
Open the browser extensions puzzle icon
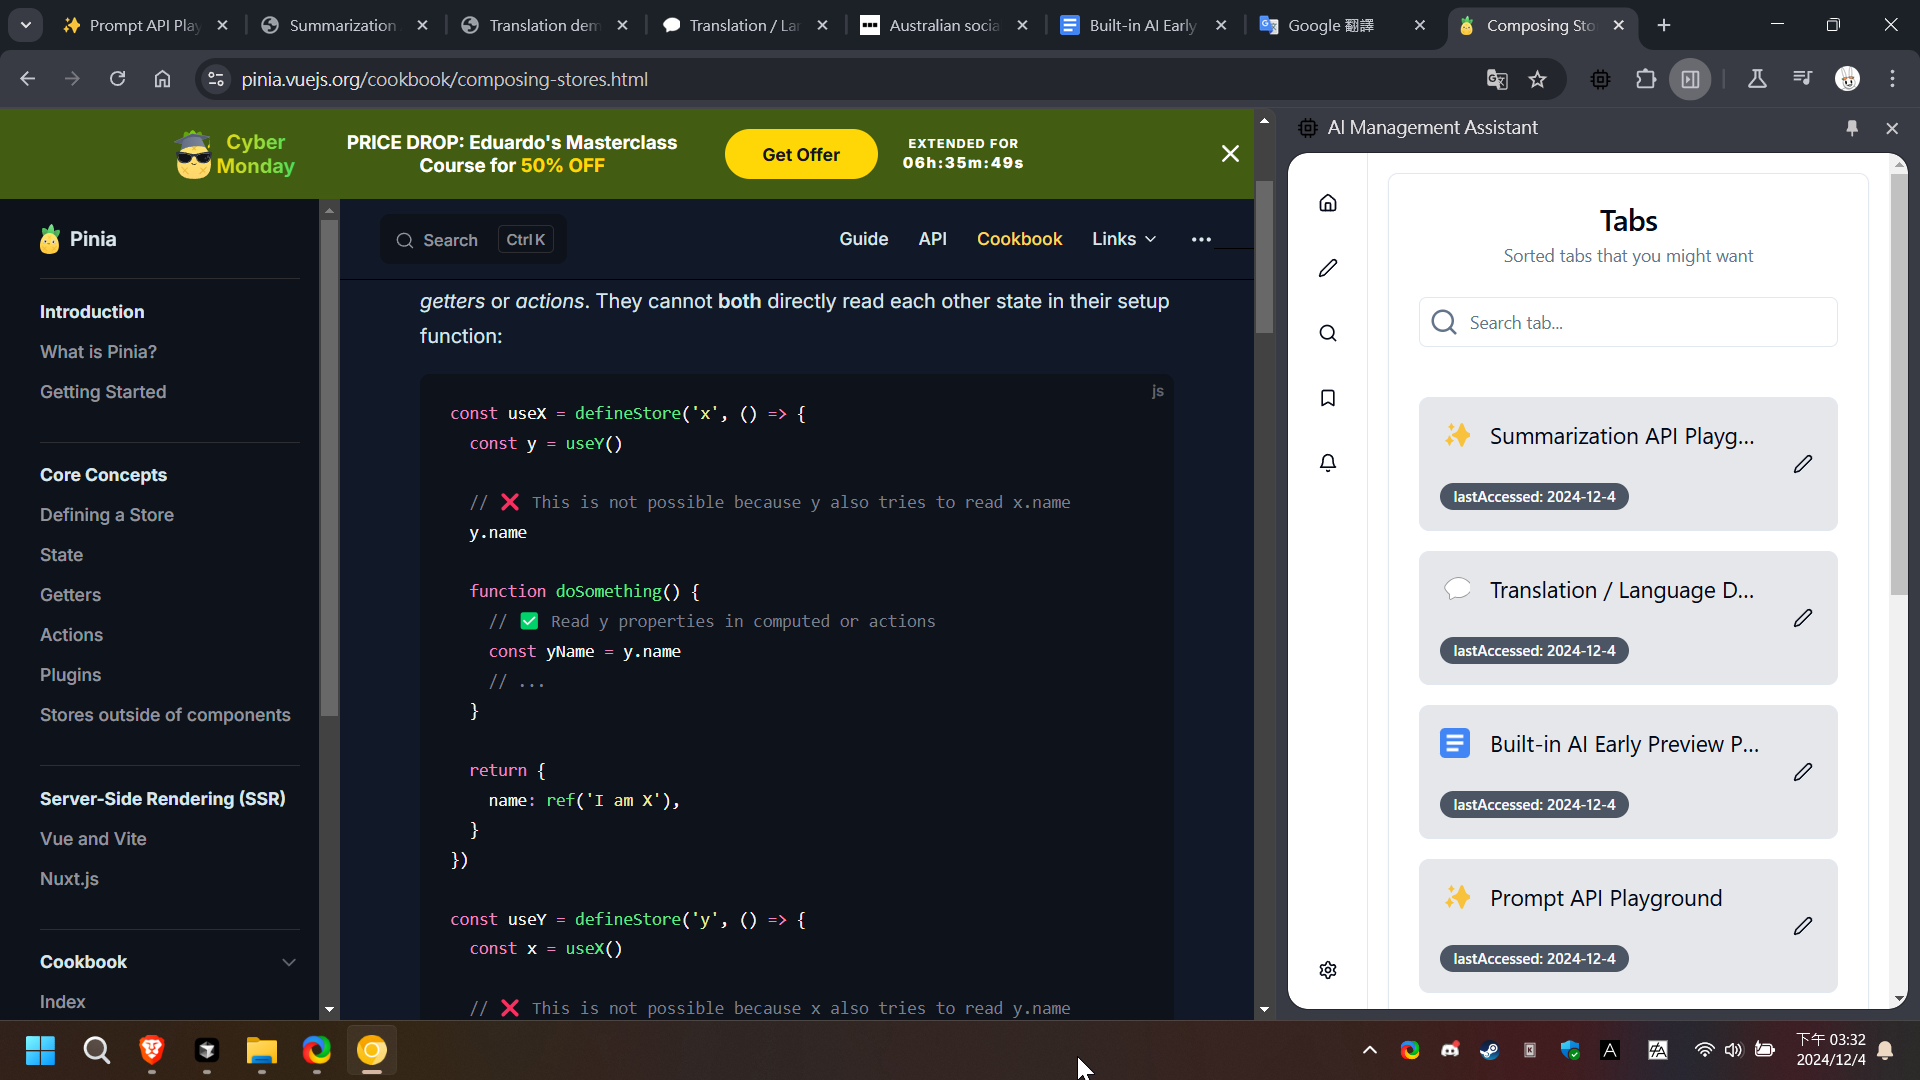[1645, 79]
